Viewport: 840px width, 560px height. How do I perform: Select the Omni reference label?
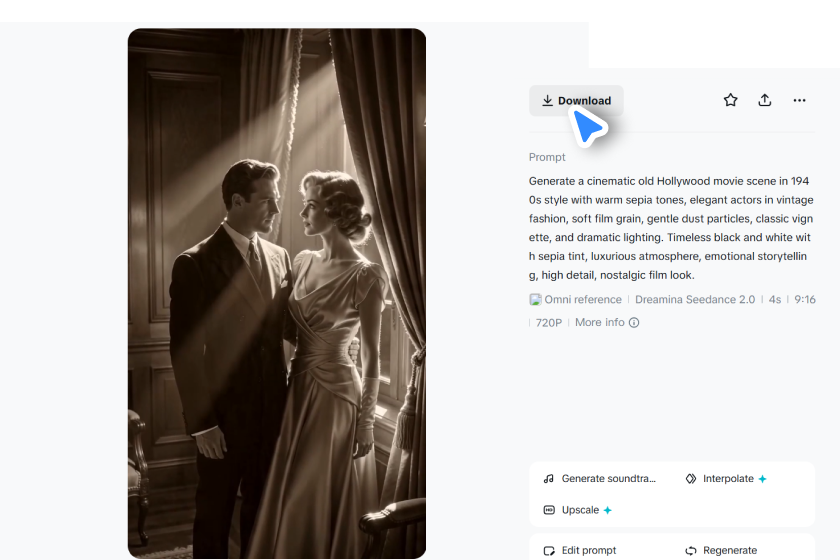tap(583, 300)
